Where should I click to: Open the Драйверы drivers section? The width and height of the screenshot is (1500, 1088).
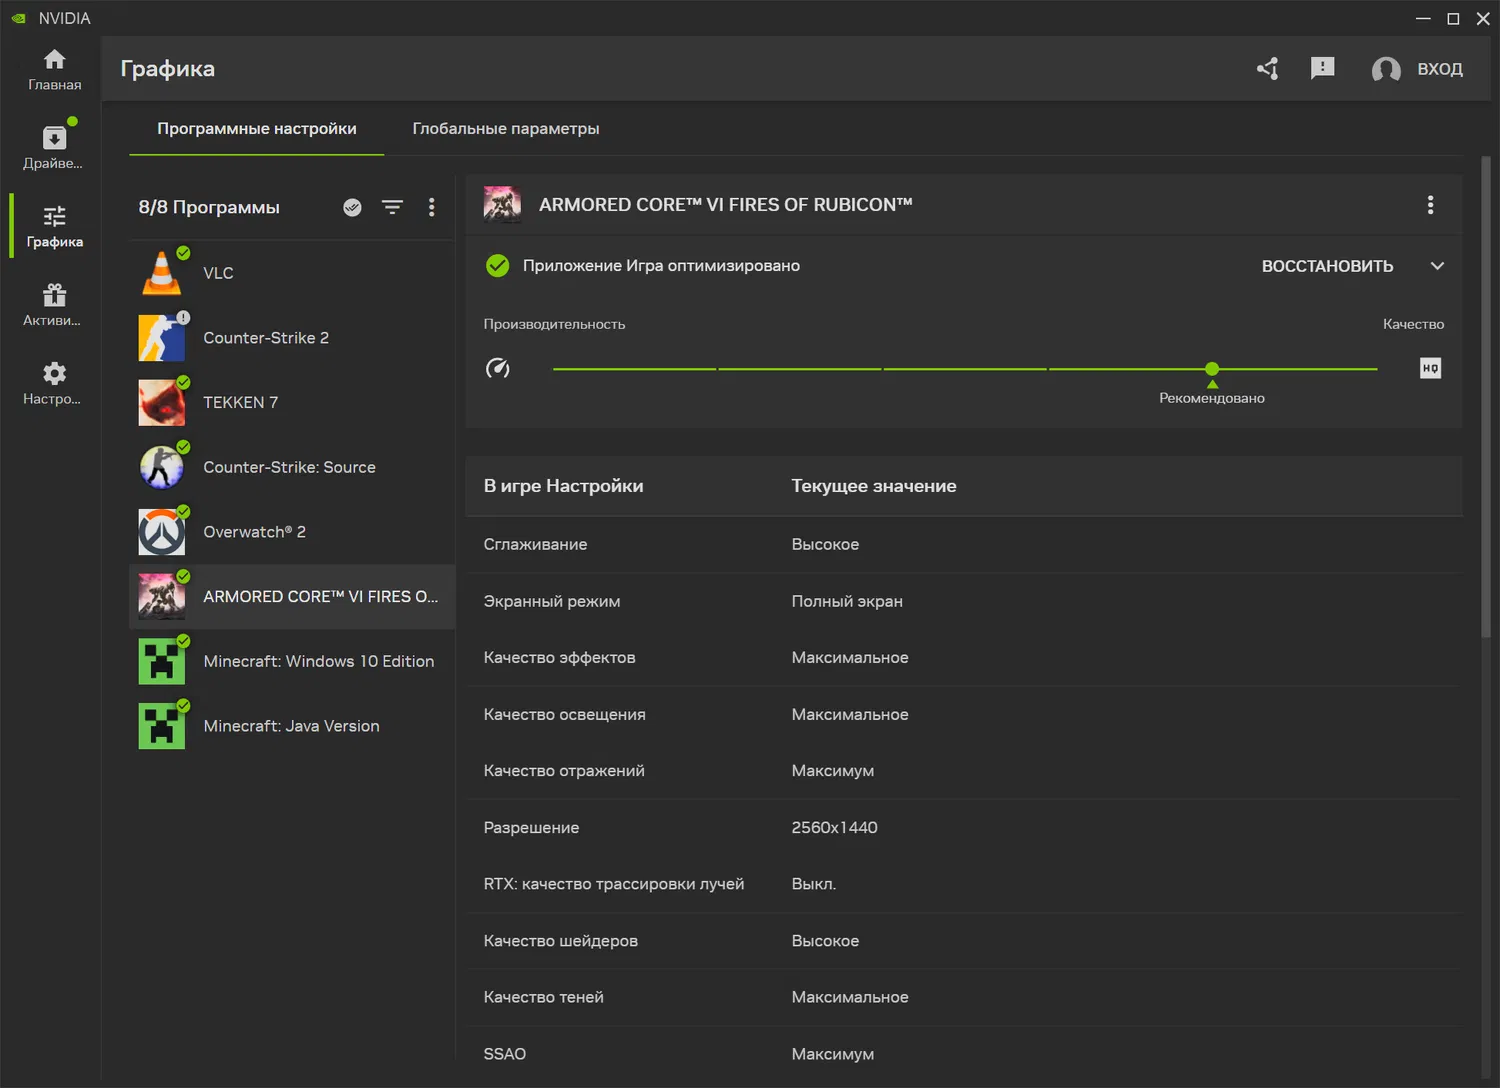[x=54, y=147]
